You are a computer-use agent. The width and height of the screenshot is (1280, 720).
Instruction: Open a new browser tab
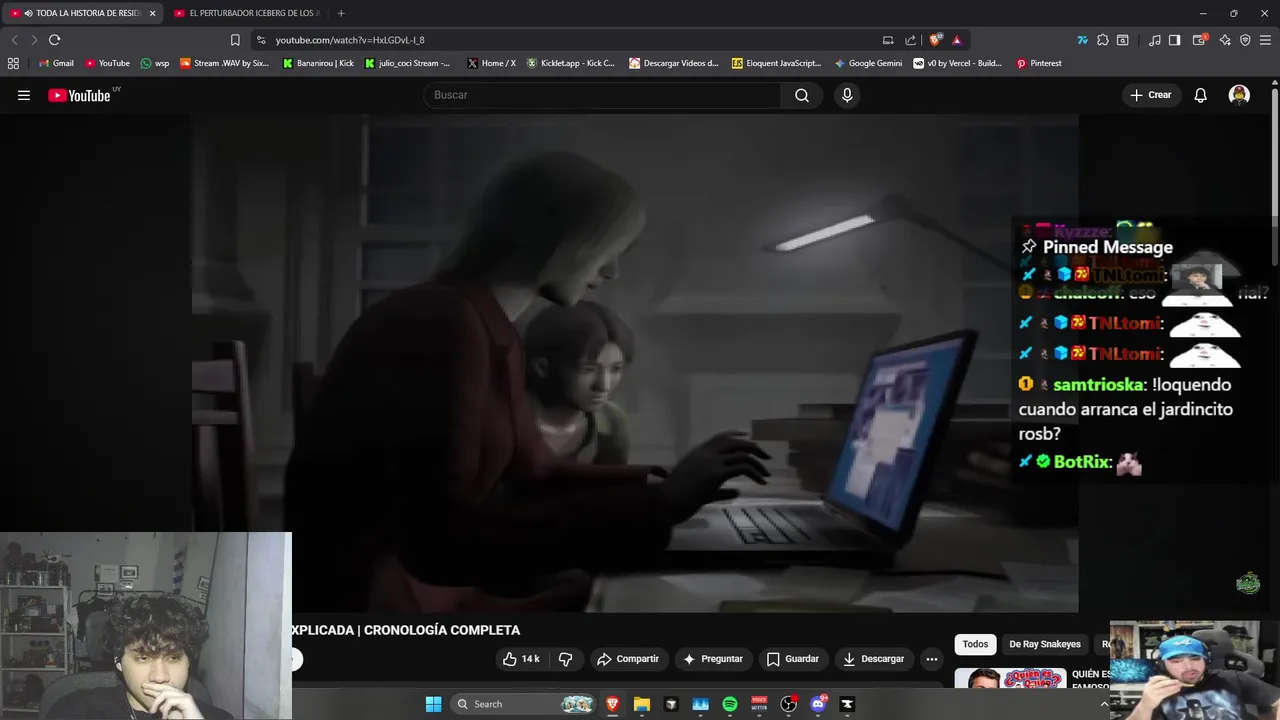(341, 13)
